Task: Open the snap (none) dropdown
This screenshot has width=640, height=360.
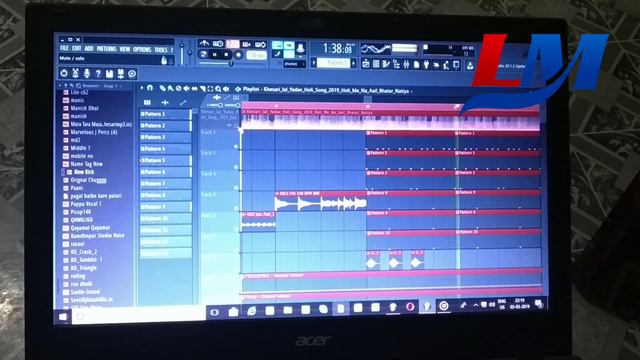Action: tap(294, 64)
